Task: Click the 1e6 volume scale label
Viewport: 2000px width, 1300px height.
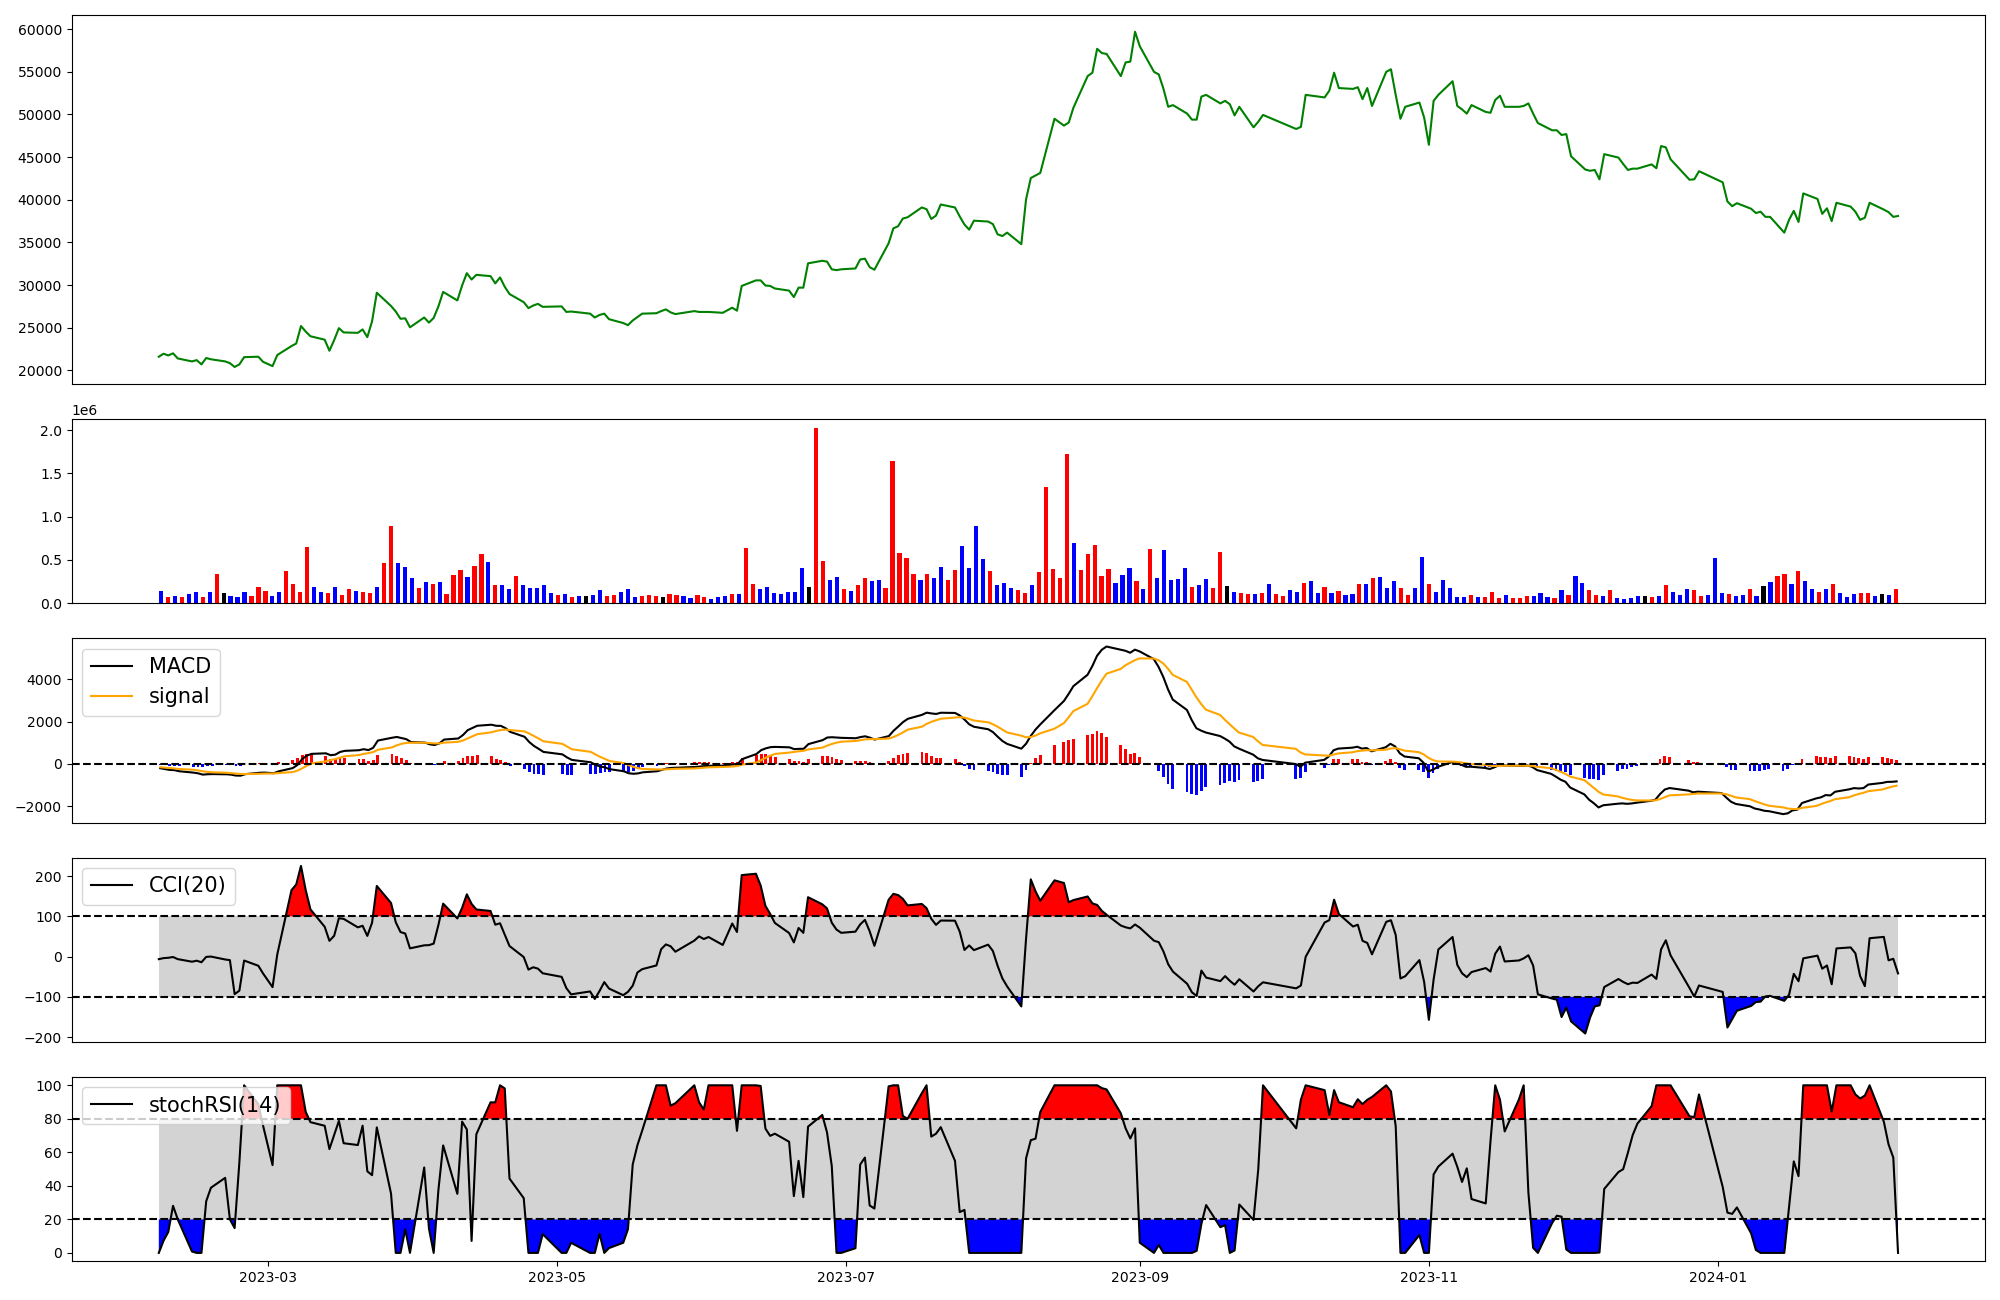Action: 85,411
